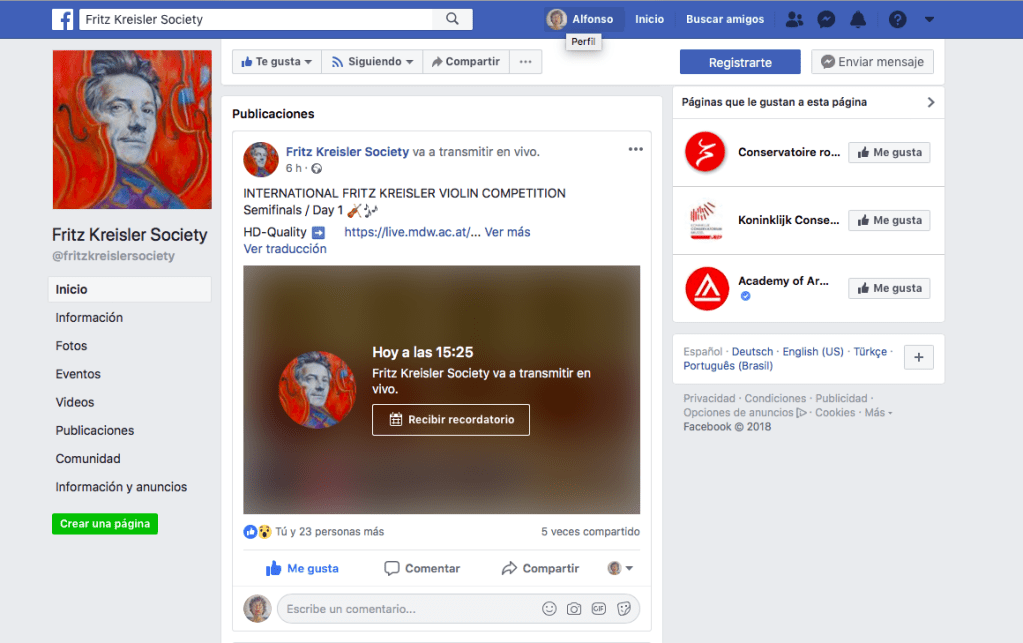Open Eventos in the page sidebar
The height and width of the screenshot is (643, 1023).
click(x=78, y=374)
